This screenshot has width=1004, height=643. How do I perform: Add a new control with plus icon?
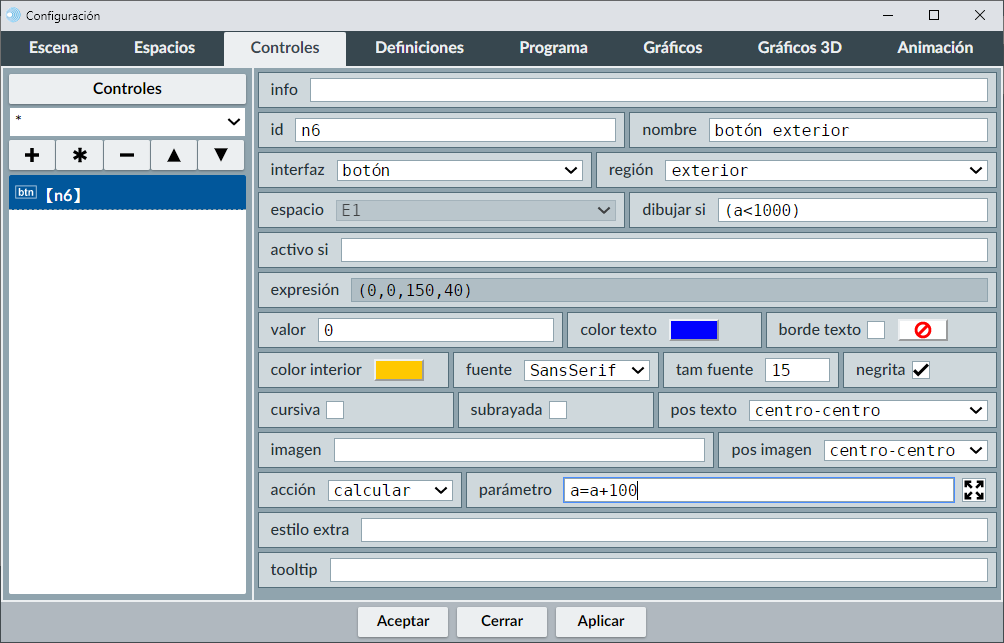[x=32, y=155]
